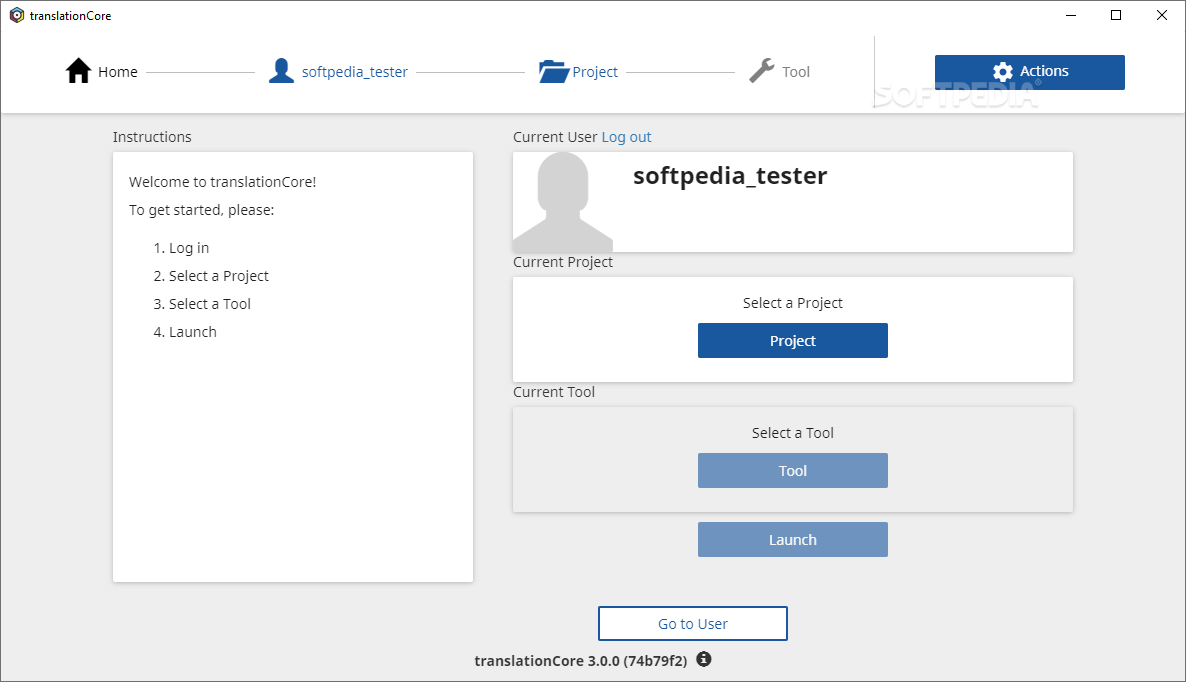The width and height of the screenshot is (1186, 682).
Task: Click the '1. Log in' instruction
Action: pos(182,248)
